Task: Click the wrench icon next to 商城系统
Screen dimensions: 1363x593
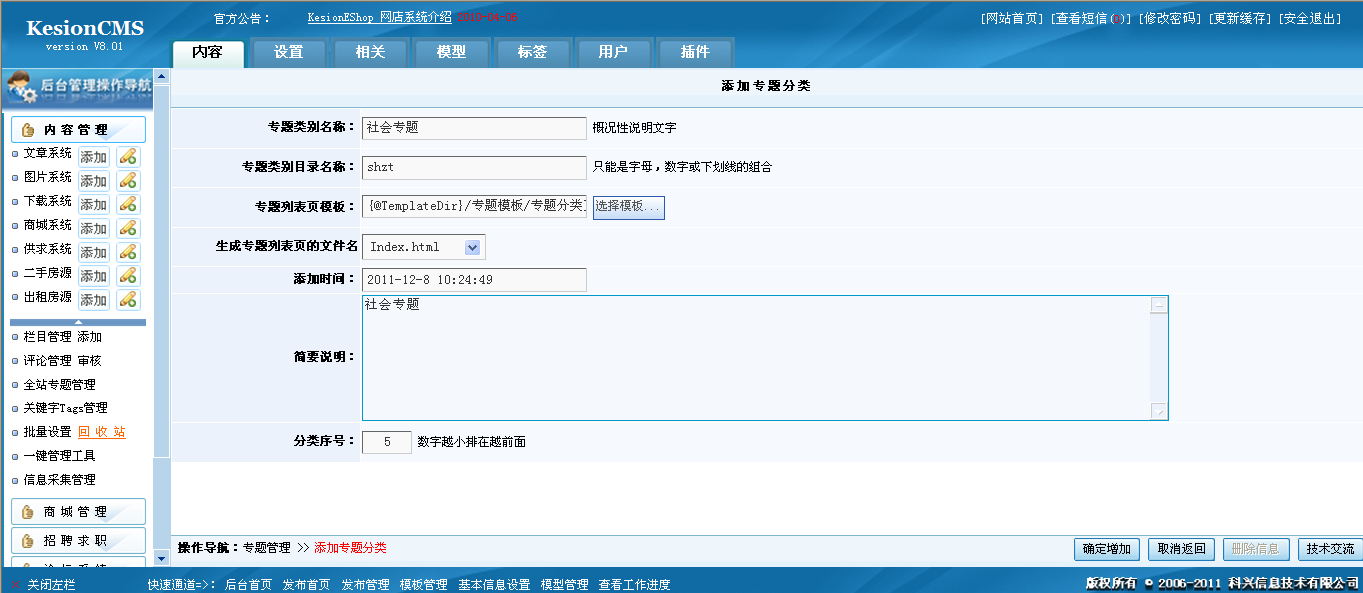Action: click(x=128, y=228)
